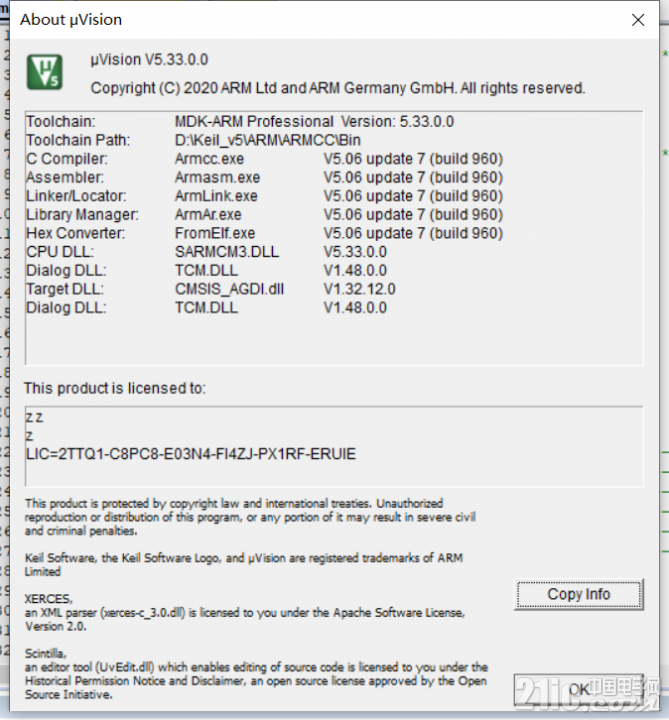Click the About µVision title bar text
Image resolution: width=669 pixels, height=720 pixels.
(71, 20)
